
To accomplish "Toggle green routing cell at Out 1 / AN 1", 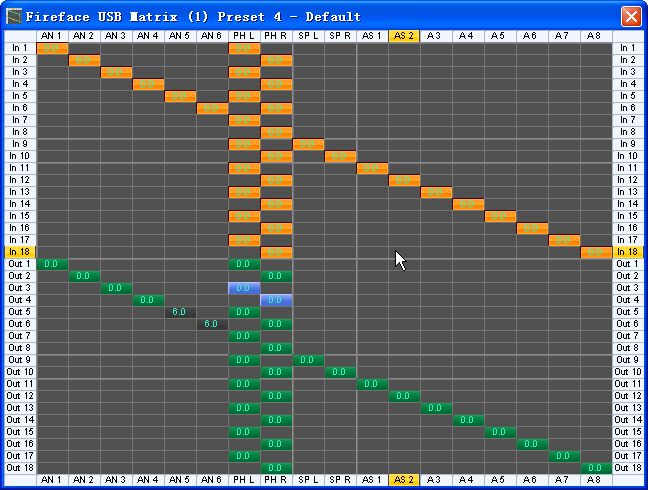I will 52,264.
